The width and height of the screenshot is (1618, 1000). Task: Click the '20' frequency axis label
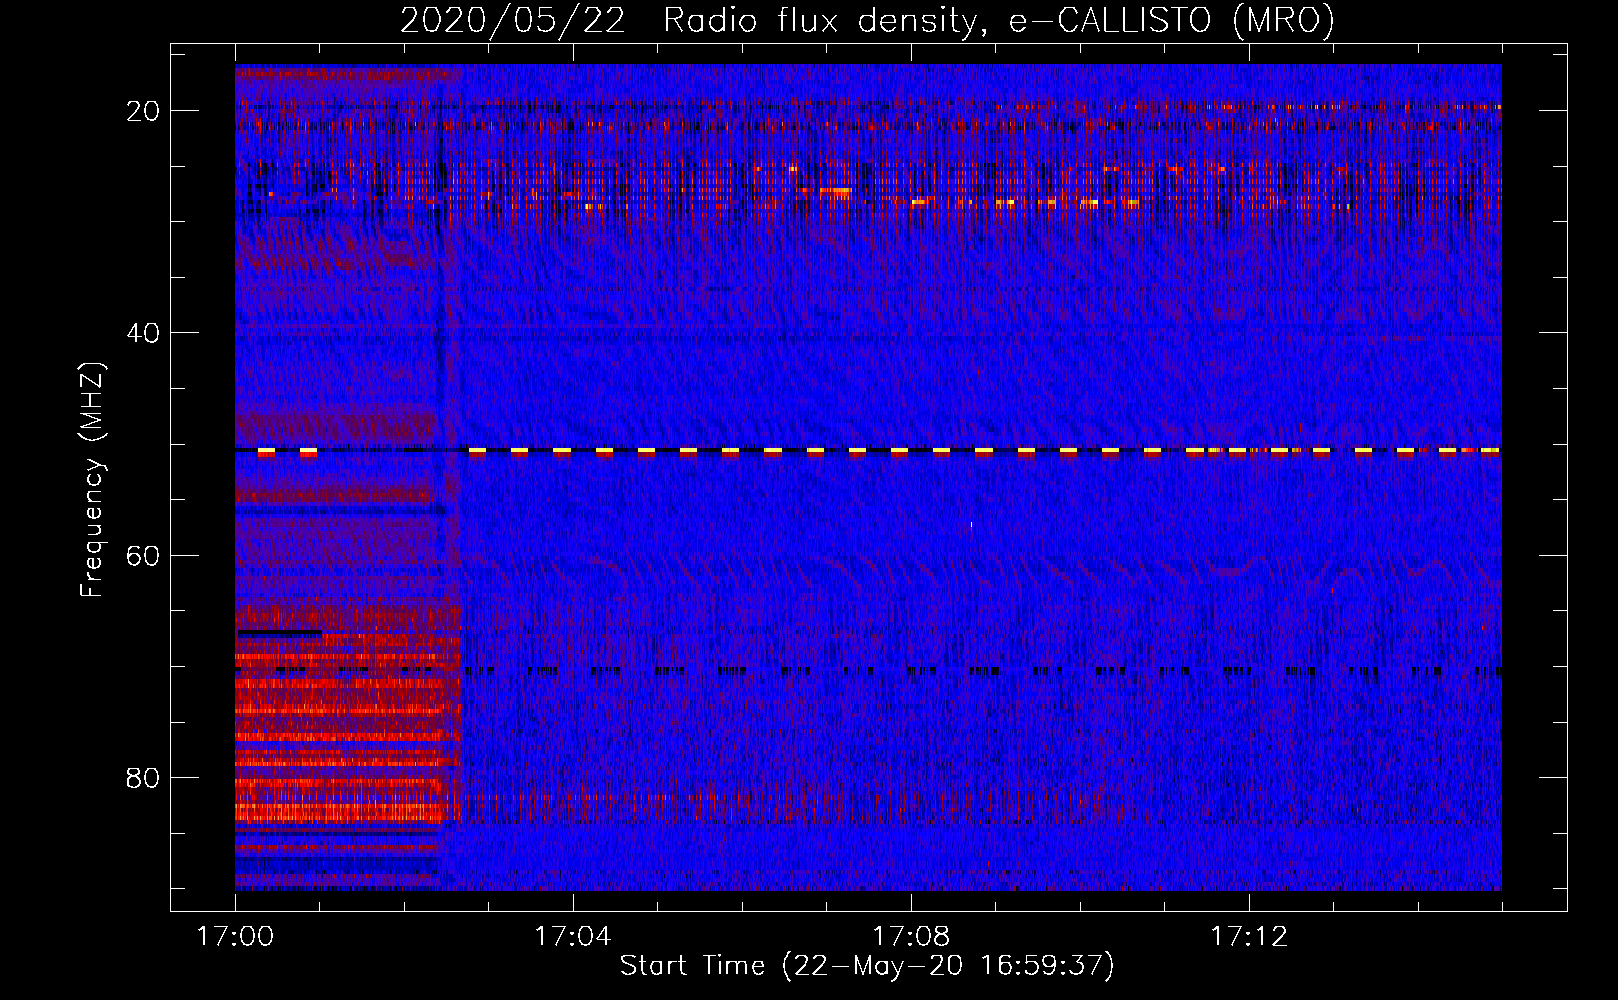pos(143,111)
